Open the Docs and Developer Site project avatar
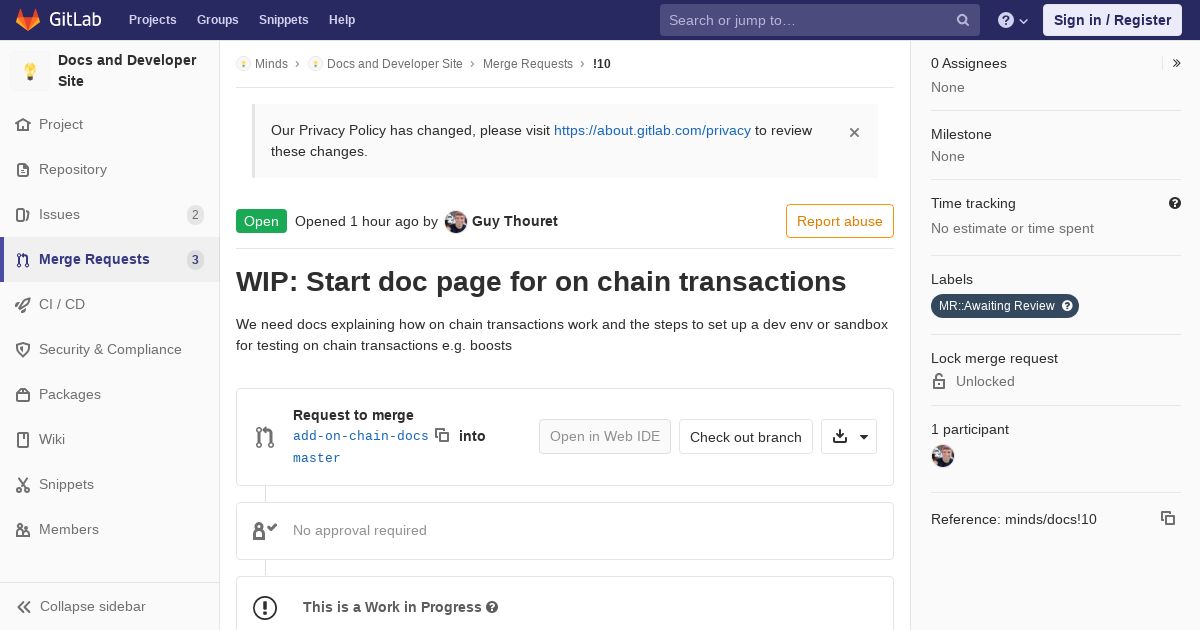Image resolution: width=1200 pixels, height=630 pixels. (30, 71)
